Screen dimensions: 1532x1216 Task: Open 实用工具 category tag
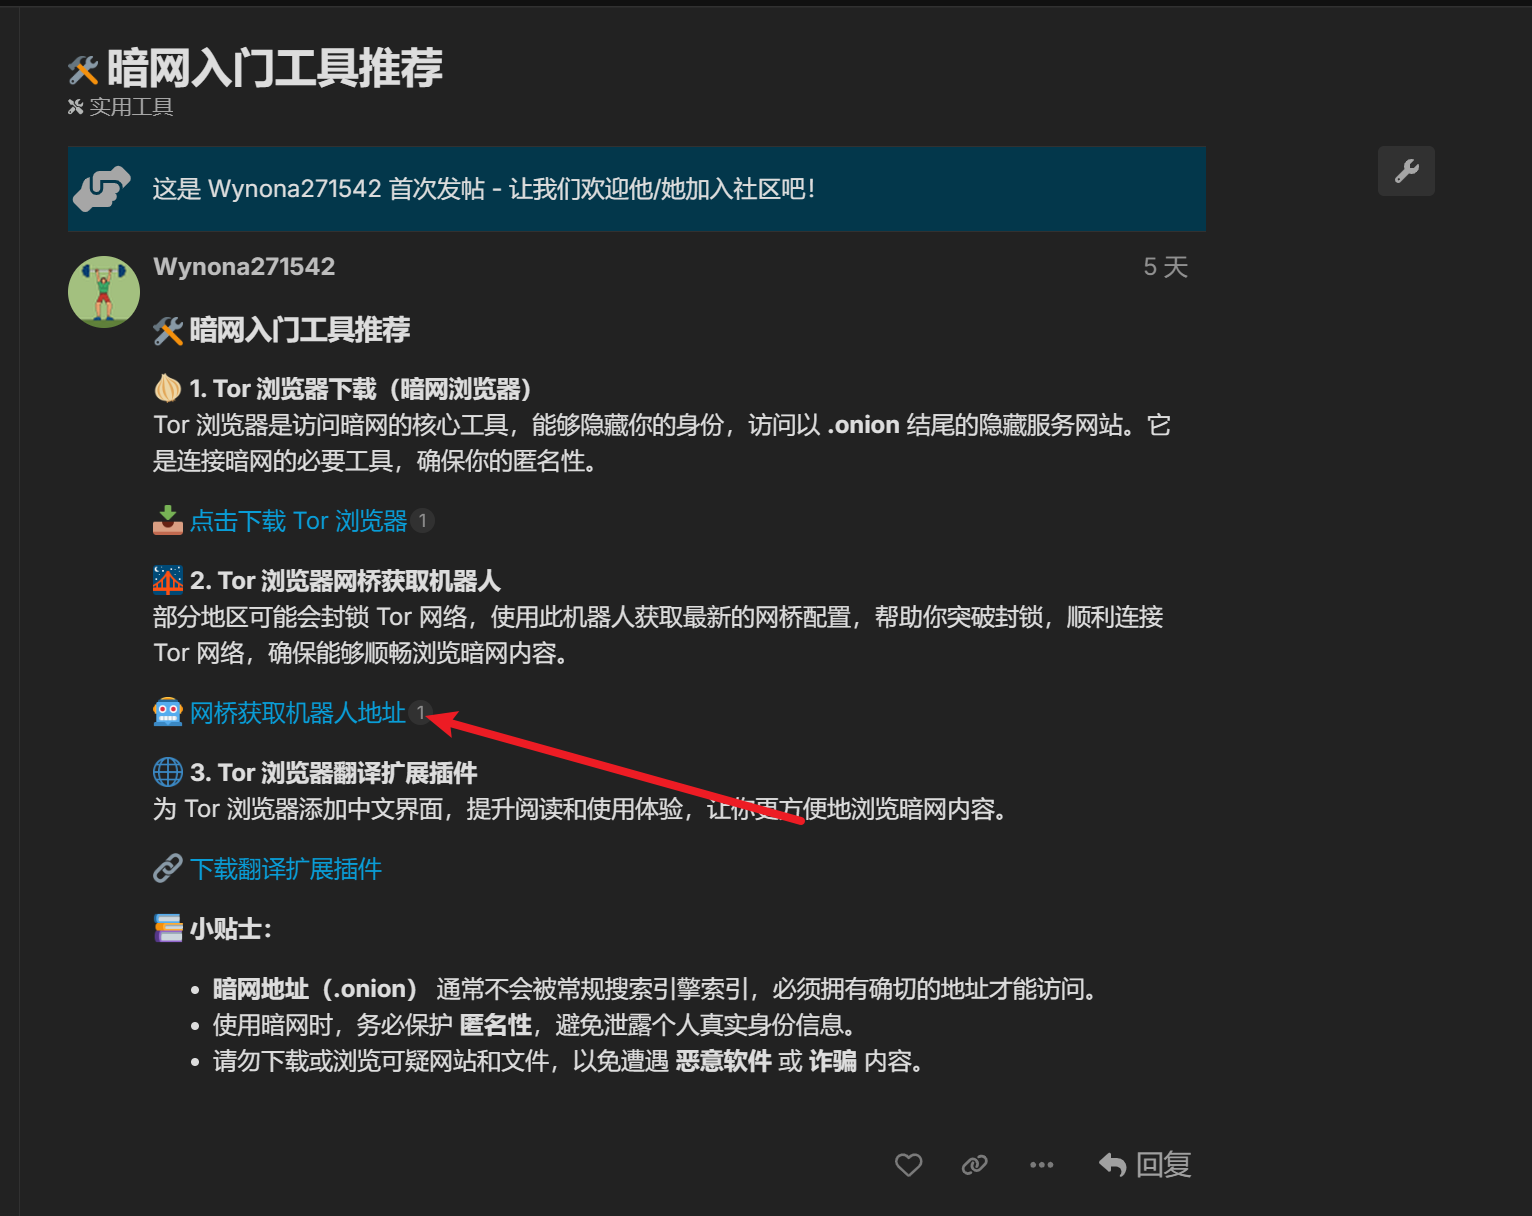pos(121,107)
